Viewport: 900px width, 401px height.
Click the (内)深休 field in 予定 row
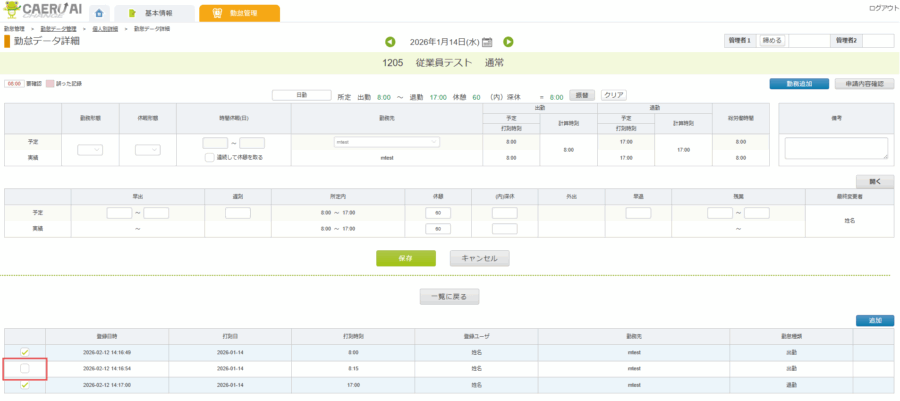click(x=505, y=213)
